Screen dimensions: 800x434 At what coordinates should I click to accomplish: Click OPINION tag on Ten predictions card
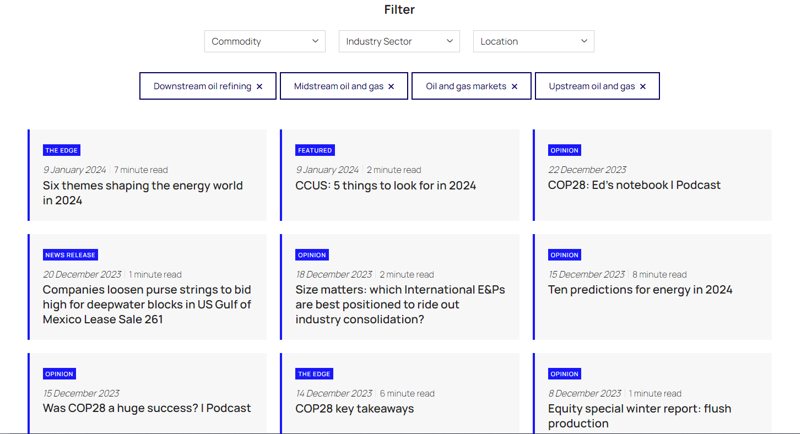[564, 255]
